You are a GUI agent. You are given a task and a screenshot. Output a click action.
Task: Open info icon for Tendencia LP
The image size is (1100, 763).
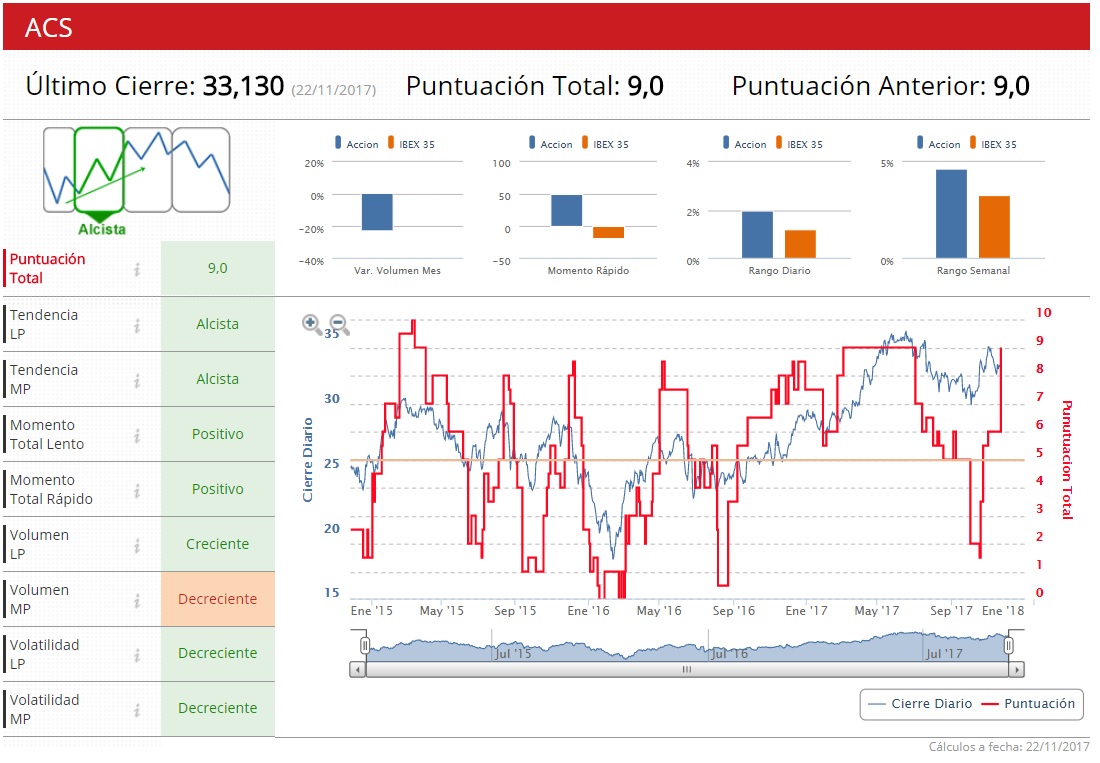point(138,325)
